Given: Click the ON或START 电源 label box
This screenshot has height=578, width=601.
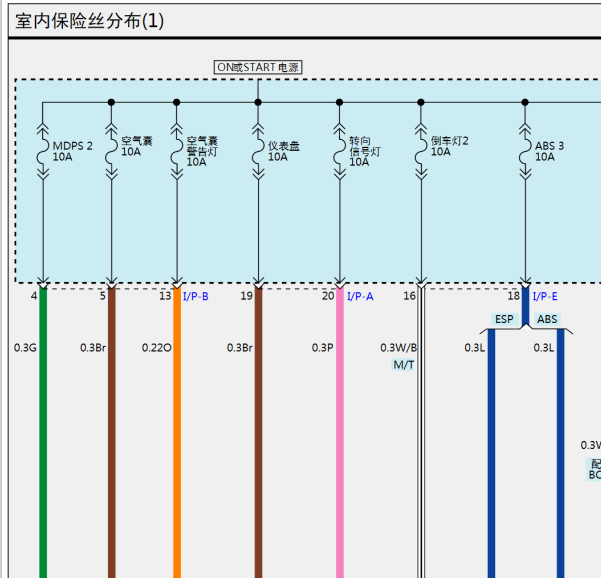Looking at the screenshot, I should point(258,67).
